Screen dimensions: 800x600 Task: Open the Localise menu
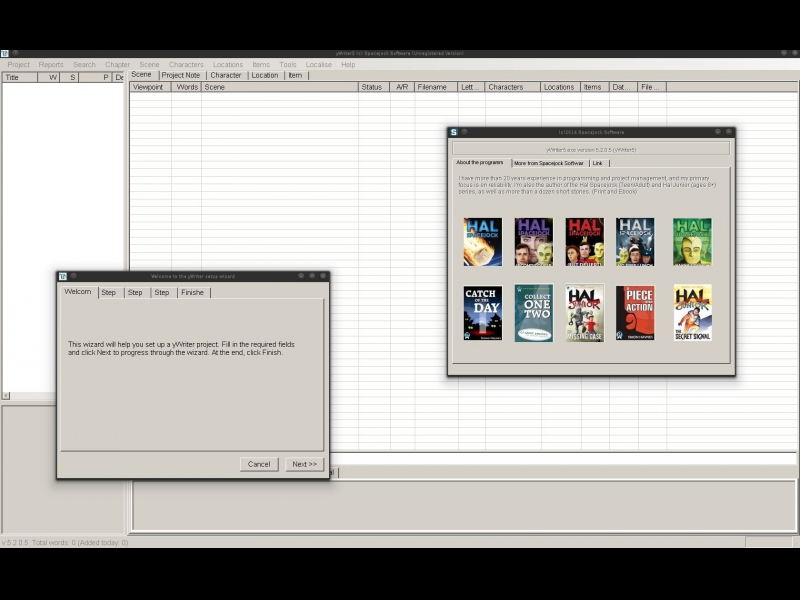coord(319,64)
